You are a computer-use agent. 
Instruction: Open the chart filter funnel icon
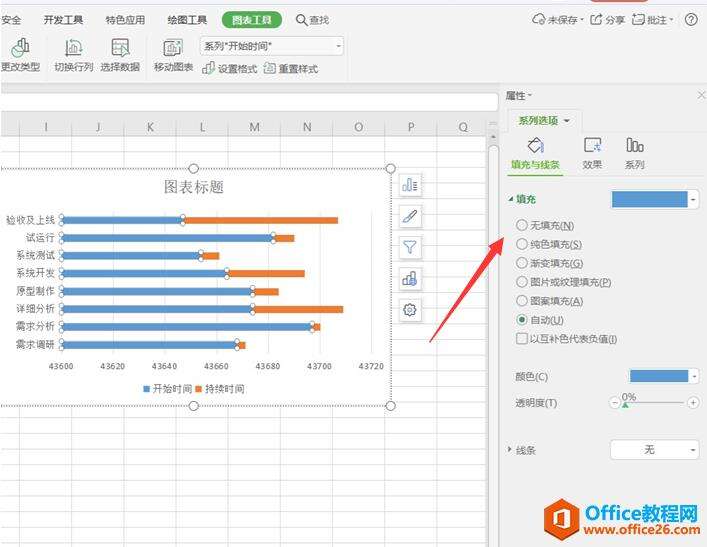click(409, 247)
